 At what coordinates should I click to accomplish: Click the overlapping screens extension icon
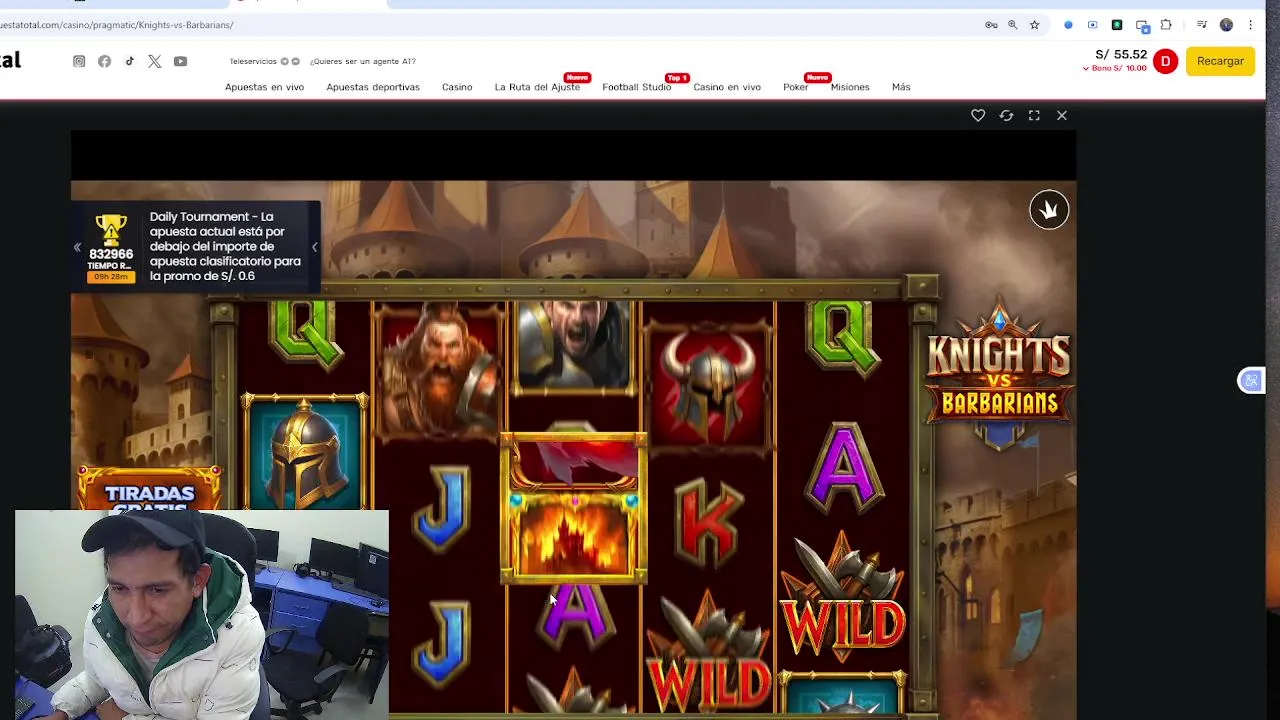[x=1142, y=26]
